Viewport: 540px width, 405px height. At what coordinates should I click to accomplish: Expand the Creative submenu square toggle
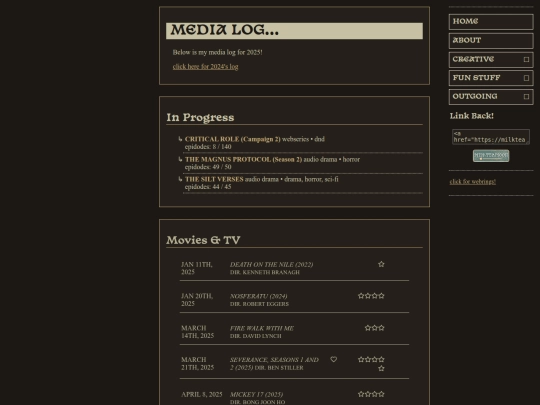(526, 60)
